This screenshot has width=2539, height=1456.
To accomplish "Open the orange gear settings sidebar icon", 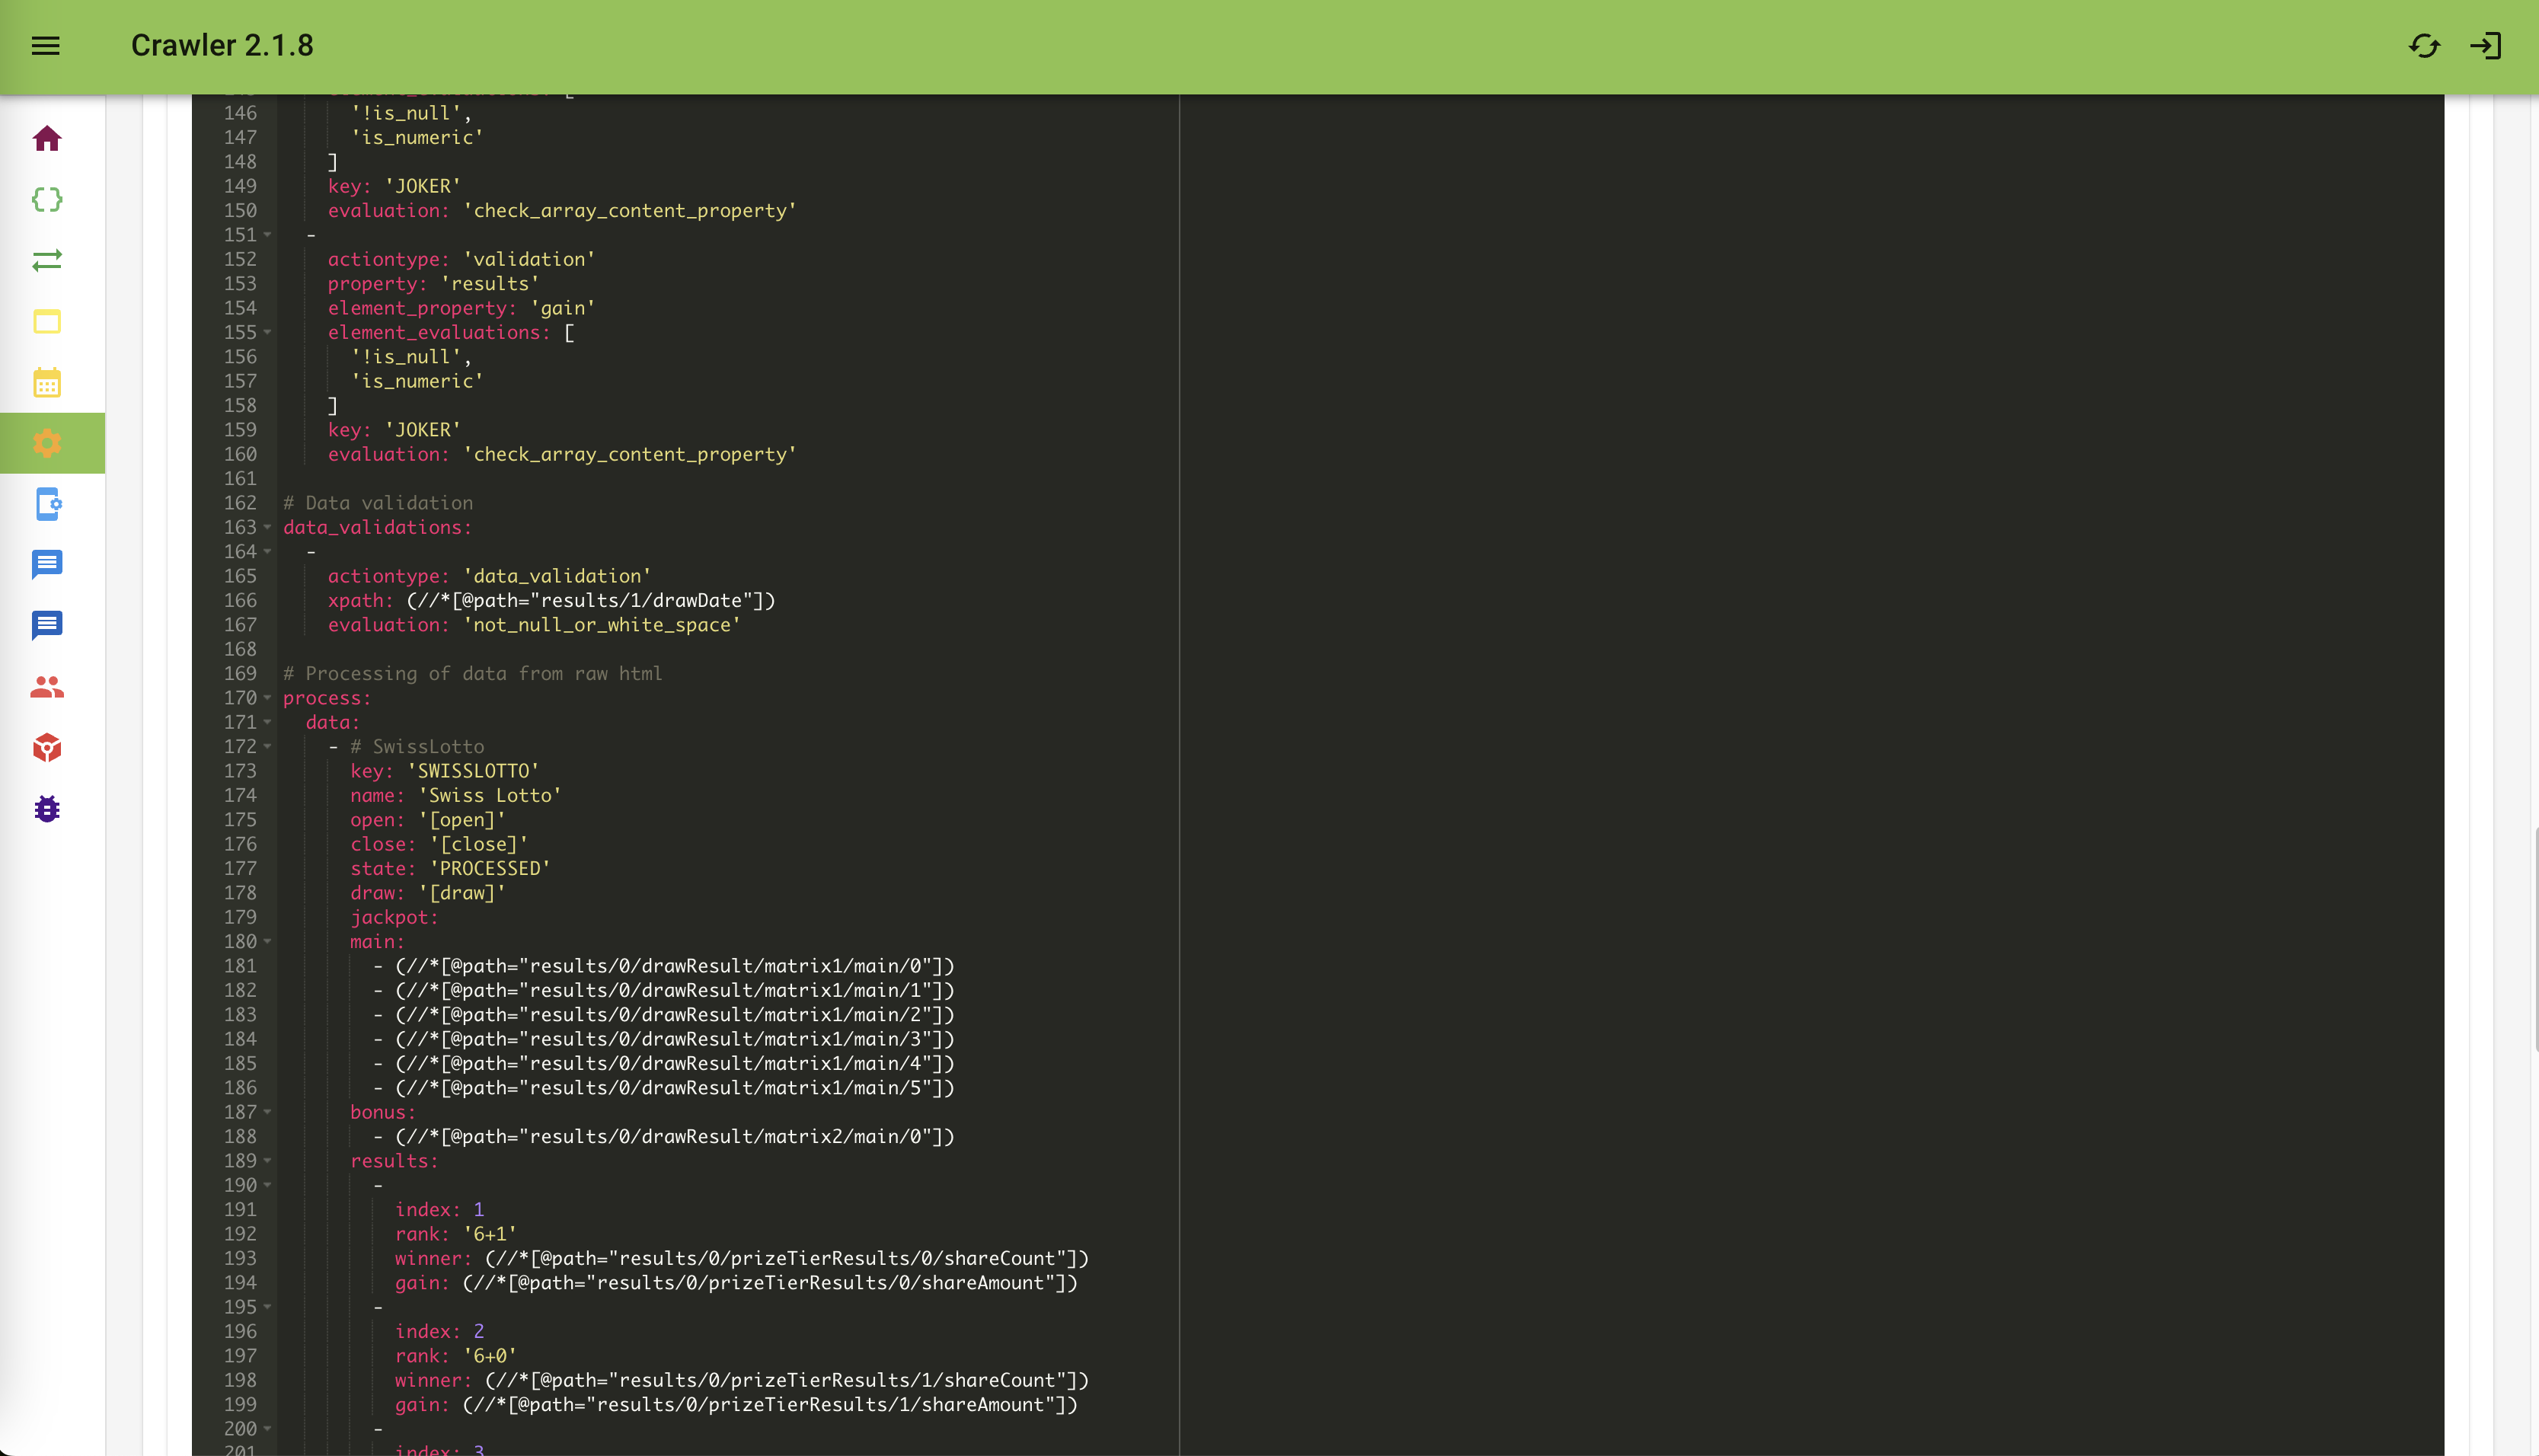I will coord(47,443).
